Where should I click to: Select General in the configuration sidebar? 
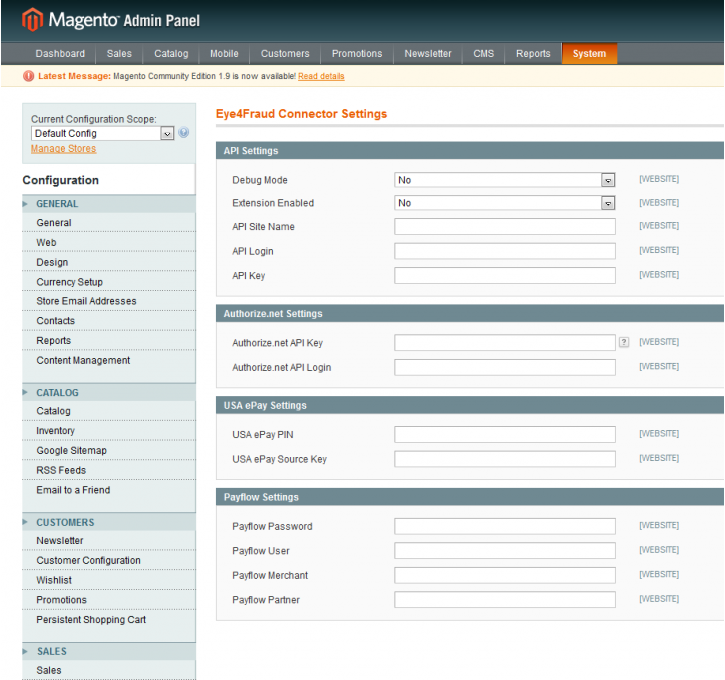click(x=109, y=222)
